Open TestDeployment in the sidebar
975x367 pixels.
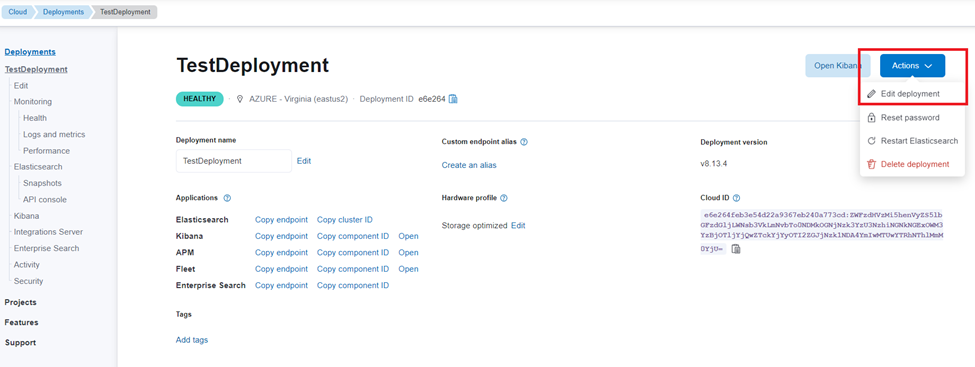coord(36,69)
